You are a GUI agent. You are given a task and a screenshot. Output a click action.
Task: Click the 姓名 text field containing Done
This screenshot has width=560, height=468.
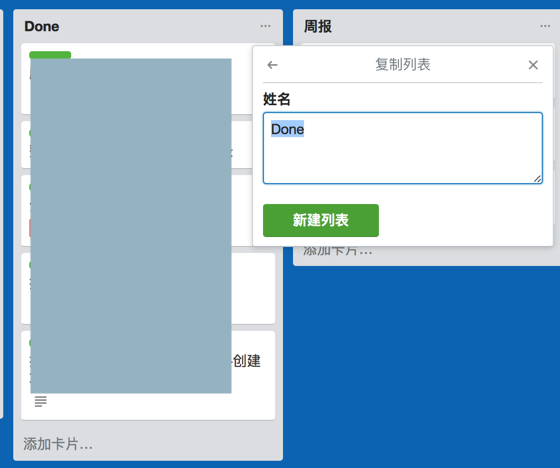[x=403, y=148]
